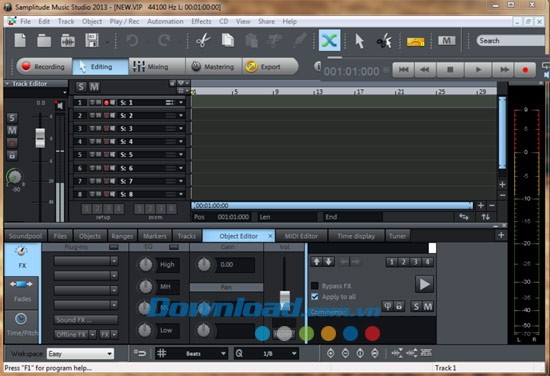This screenshot has height=376, width=550.
Task: Uncheck the Apply to all checkbox
Action: [x=315, y=297]
